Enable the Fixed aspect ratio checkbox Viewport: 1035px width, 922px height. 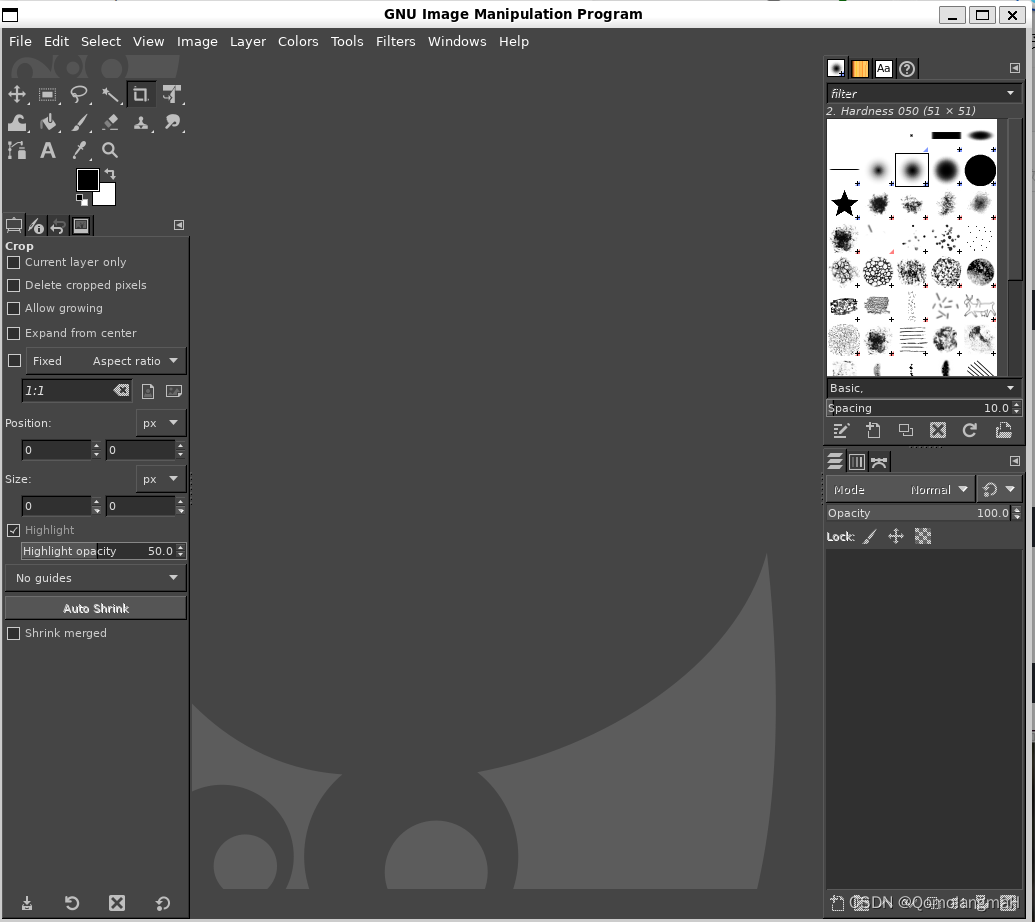click(14, 361)
